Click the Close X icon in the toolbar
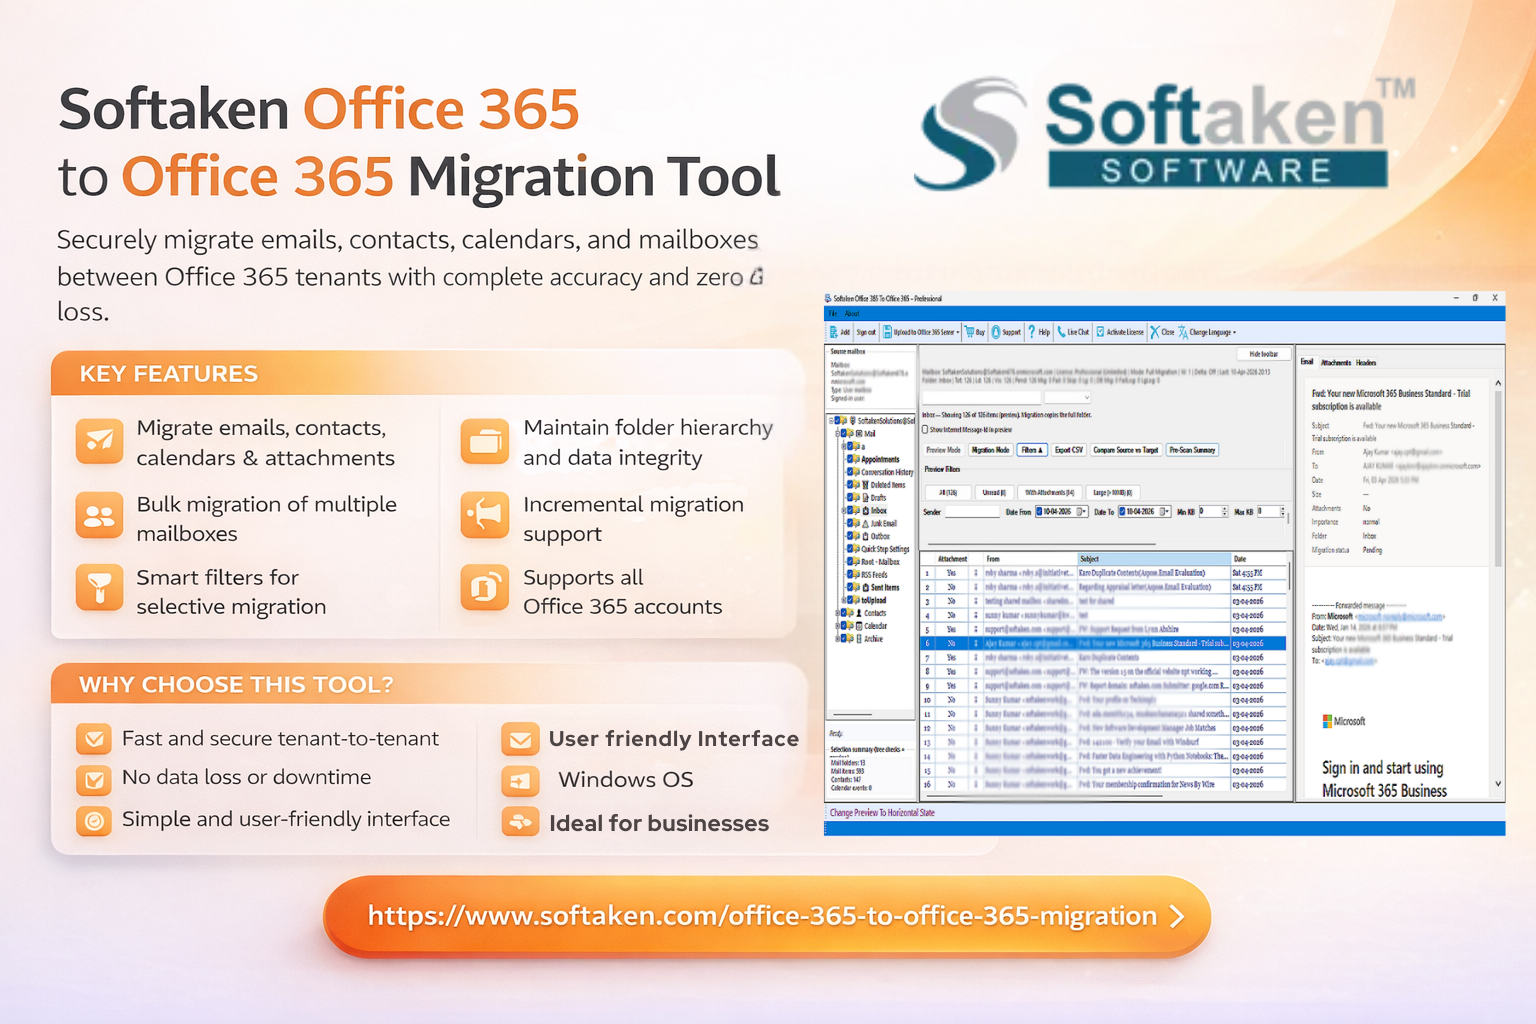Viewport: 1536px width, 1024px height. (x=1155, y=332)
